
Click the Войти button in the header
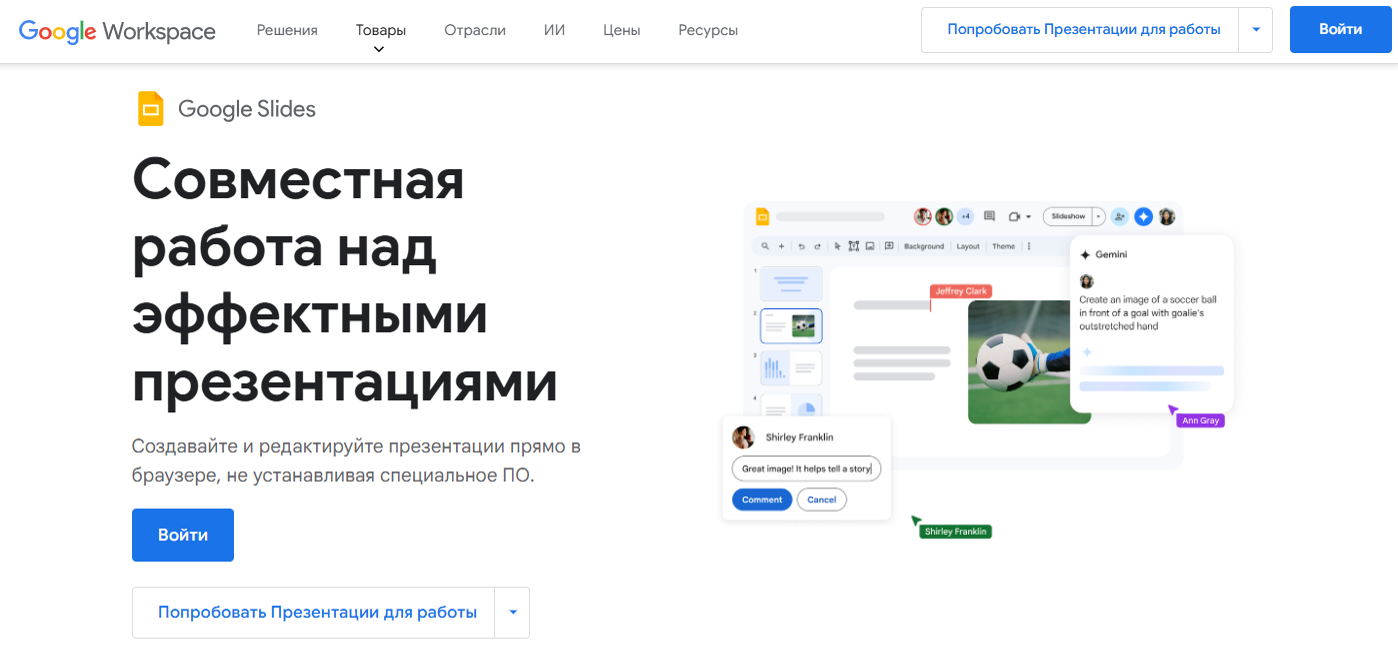click(x=1340, y=30)
